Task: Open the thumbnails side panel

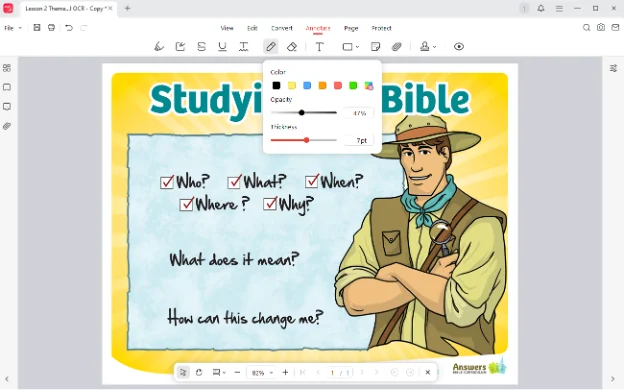Action: pyautogui.click(x=7, y=68)
